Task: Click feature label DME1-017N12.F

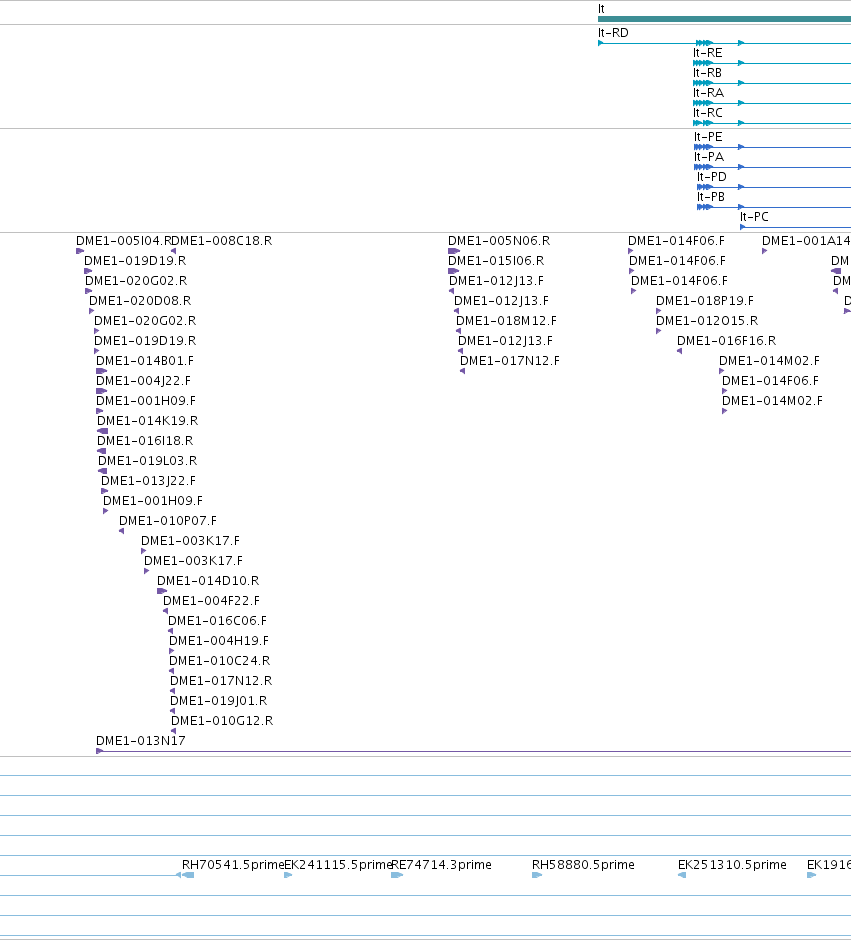Action: coord(510,360)
